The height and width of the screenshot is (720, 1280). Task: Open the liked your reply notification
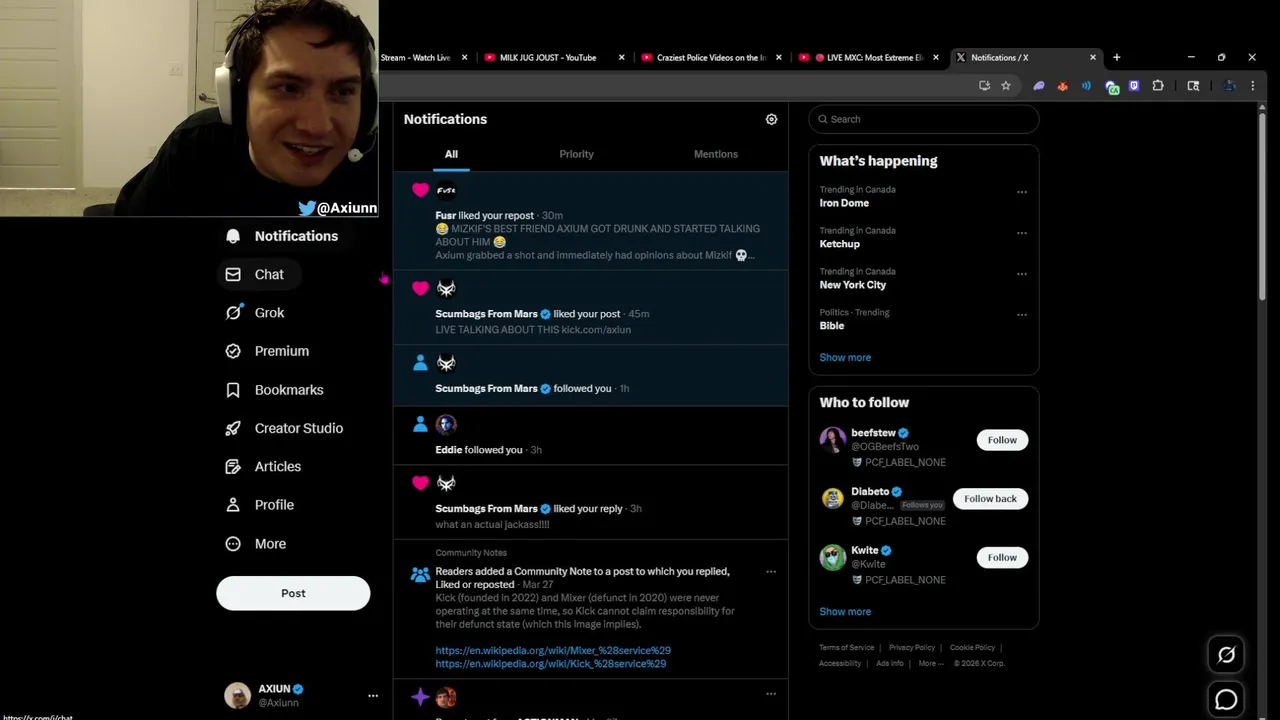[x=590, y=503]
